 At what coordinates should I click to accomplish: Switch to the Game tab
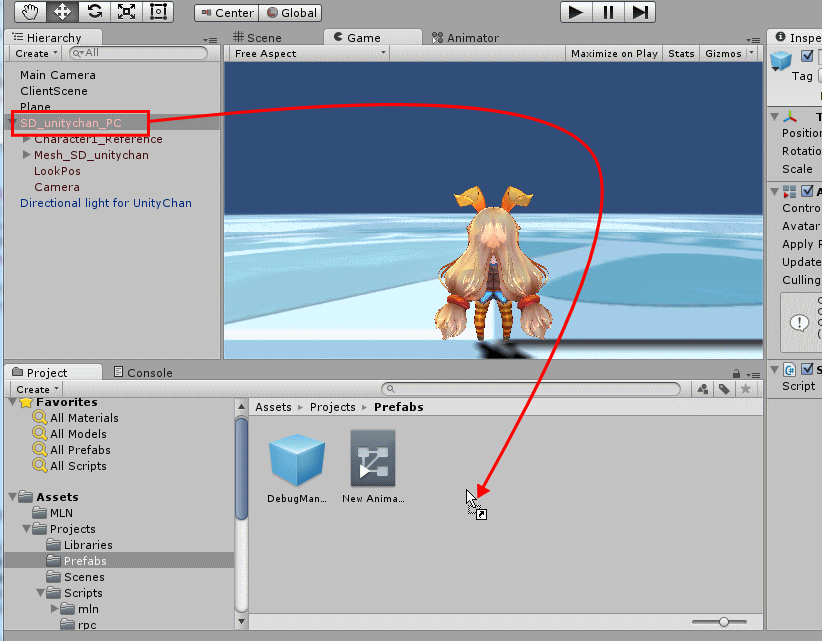[x=373, y=38]
